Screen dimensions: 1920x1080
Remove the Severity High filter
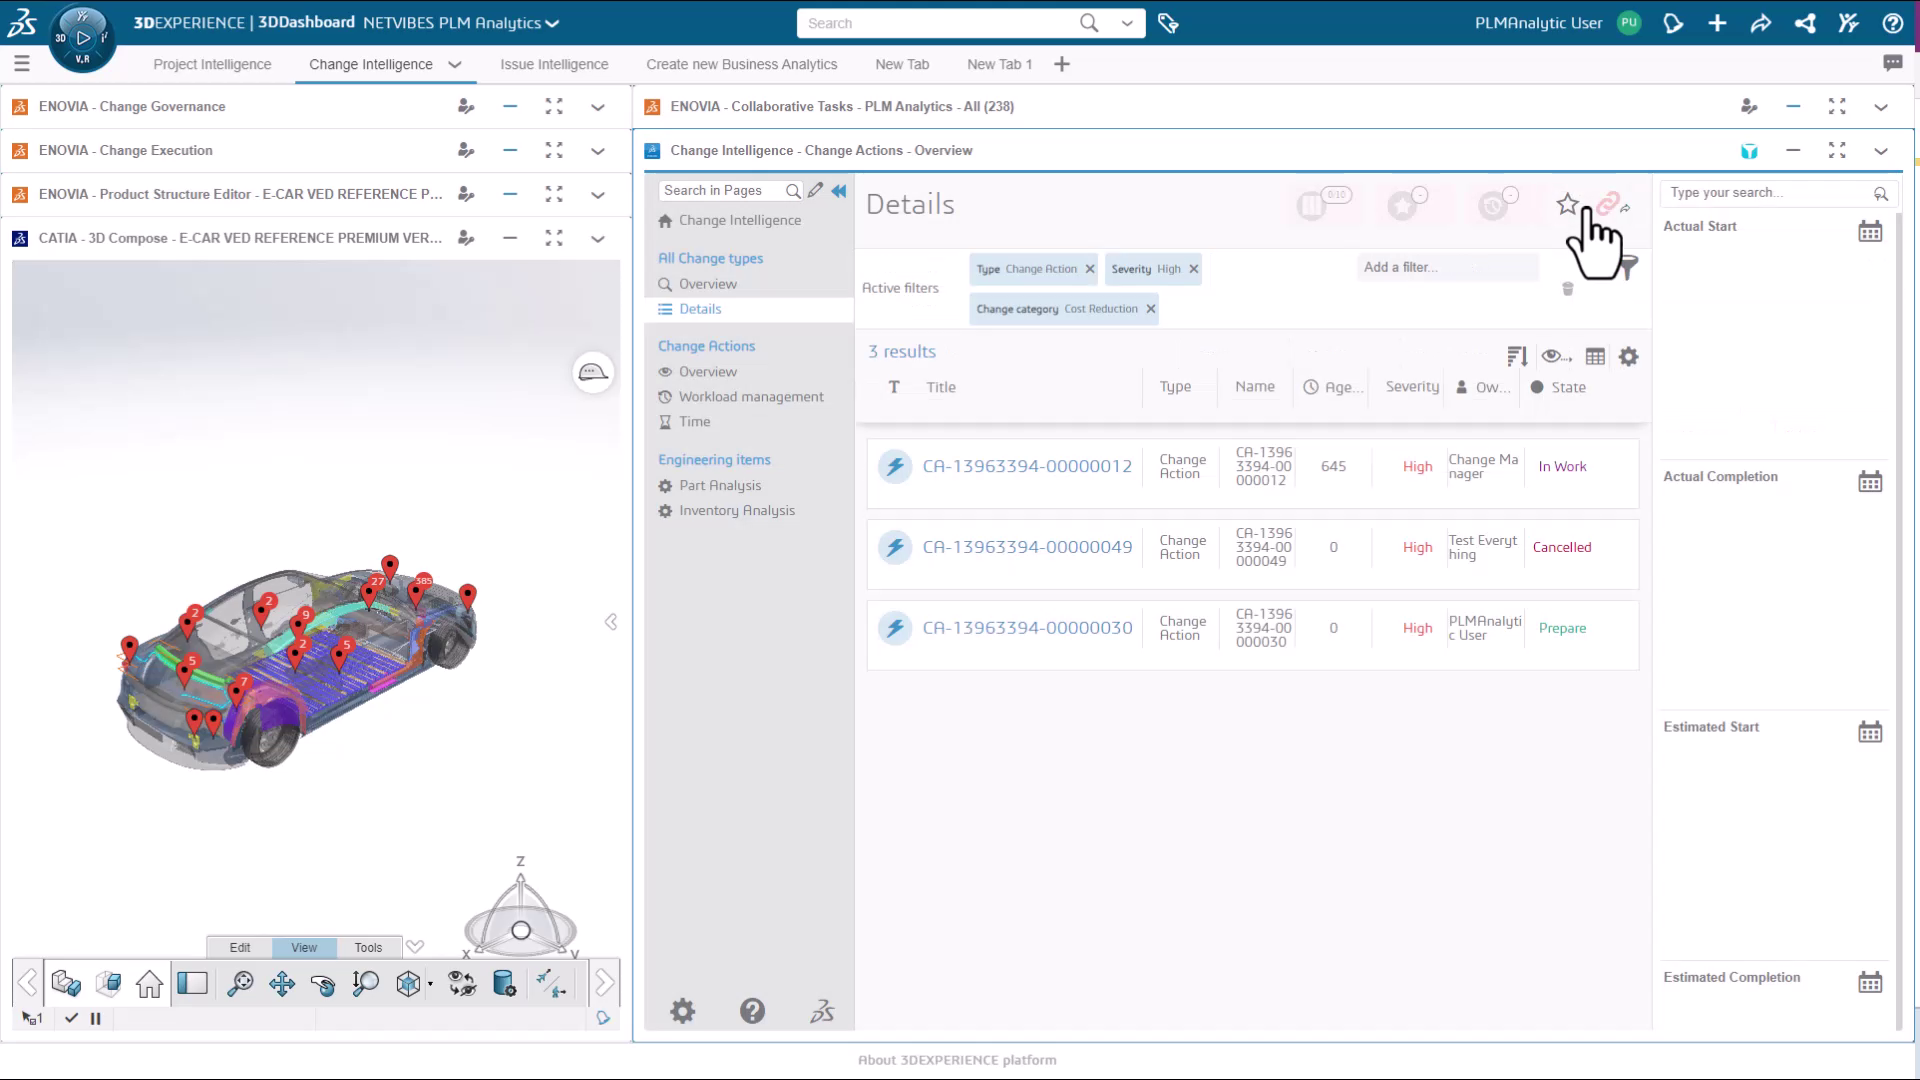click(1193, 269)
